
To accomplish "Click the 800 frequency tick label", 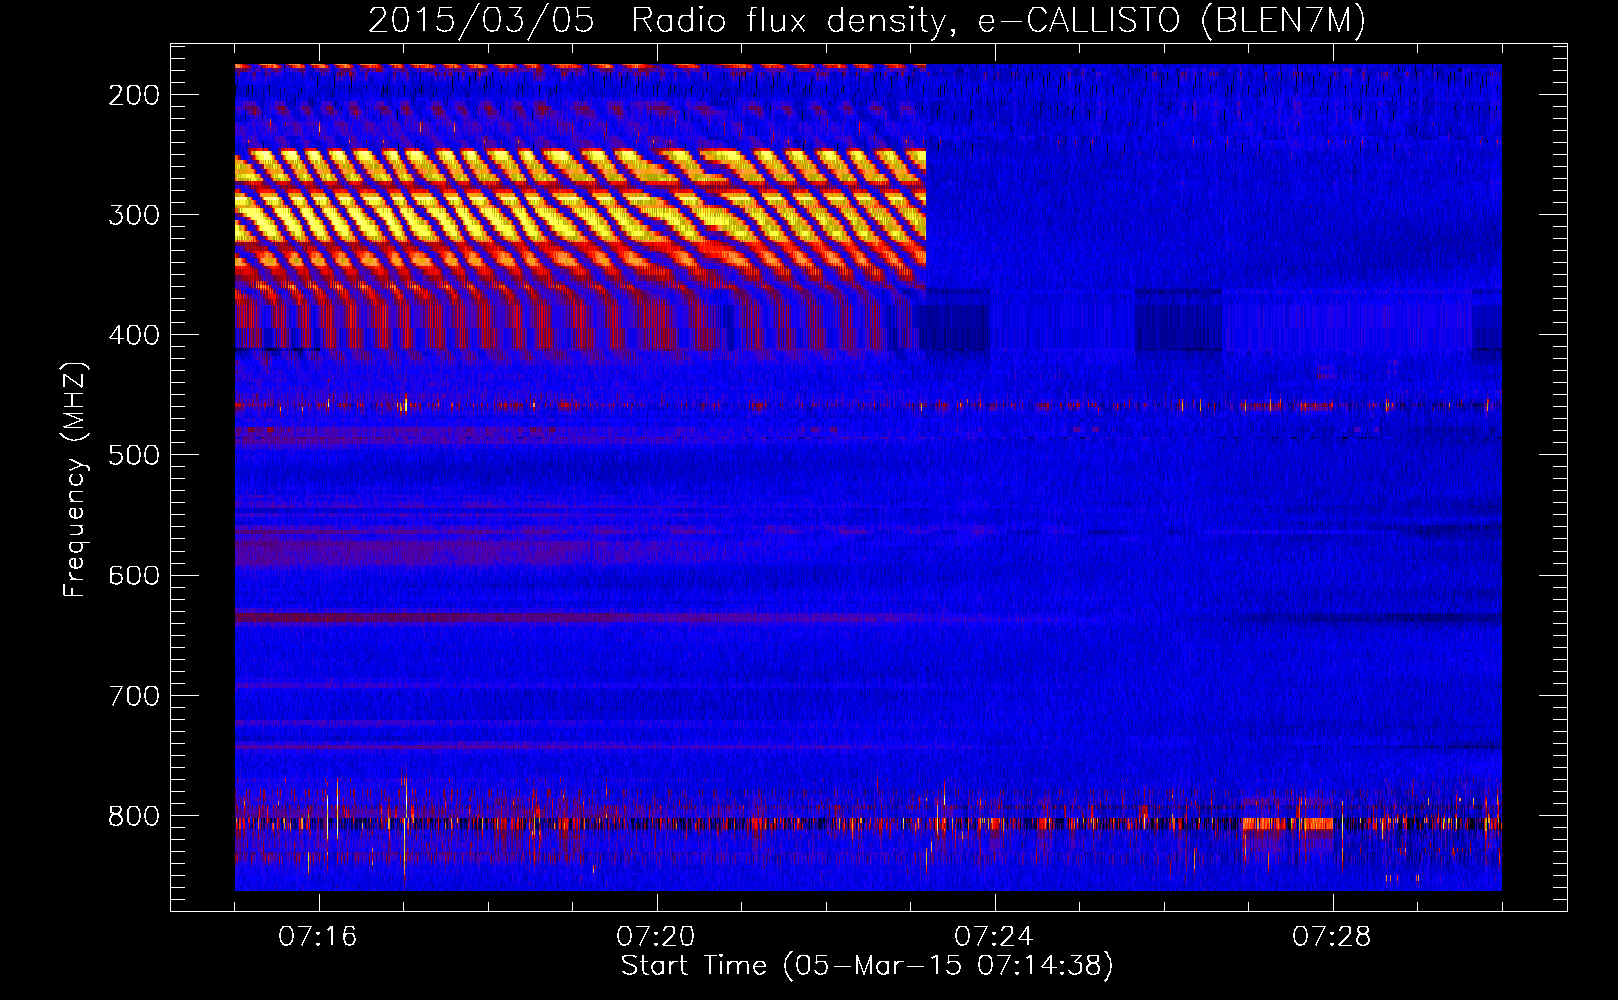I will coord(134,816).
